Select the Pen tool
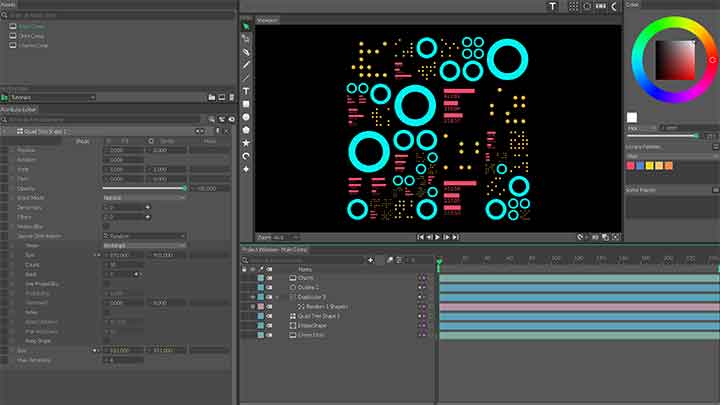The image size is (720, 405). point(246,52)
